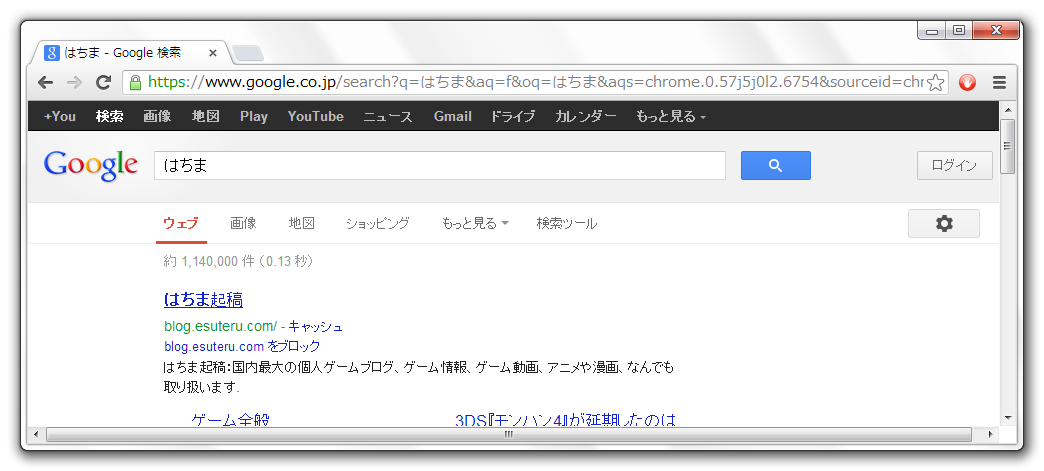Open +You in the black bar
This screenshot has width=1044, height=471.
[x=60, y=117]
